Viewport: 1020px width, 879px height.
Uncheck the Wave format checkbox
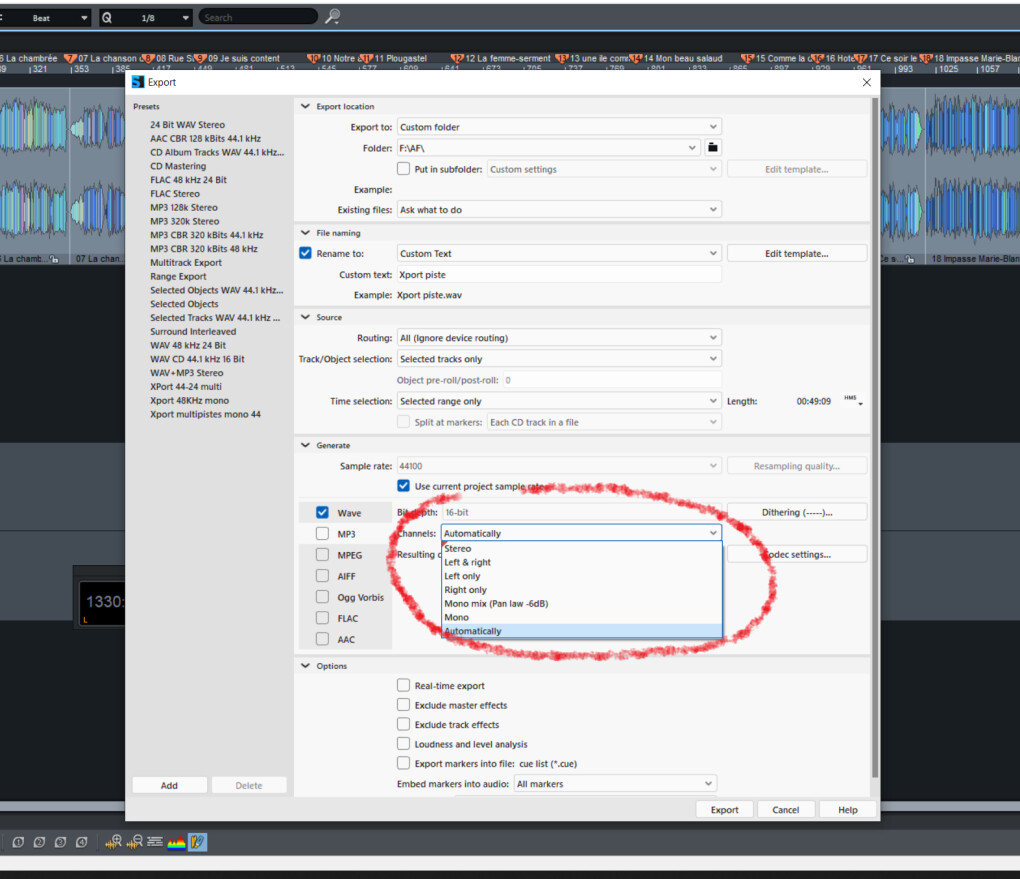coord(322,512)
